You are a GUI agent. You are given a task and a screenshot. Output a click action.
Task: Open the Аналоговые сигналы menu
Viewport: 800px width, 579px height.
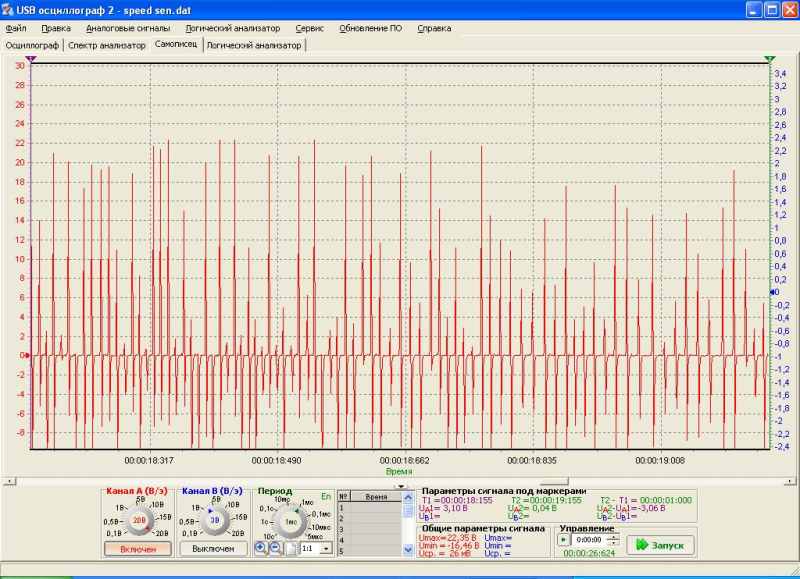click(128, 29)
